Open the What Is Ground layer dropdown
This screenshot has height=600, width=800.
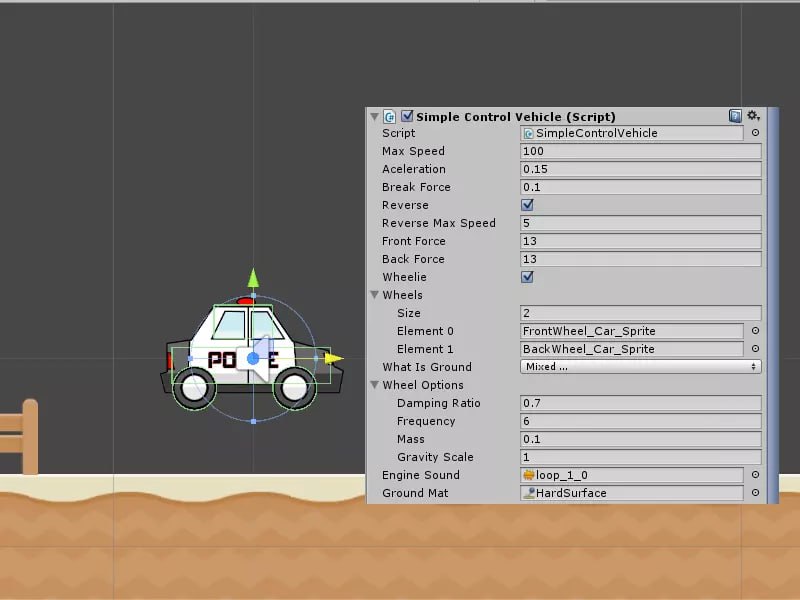[x=640, y=367]
